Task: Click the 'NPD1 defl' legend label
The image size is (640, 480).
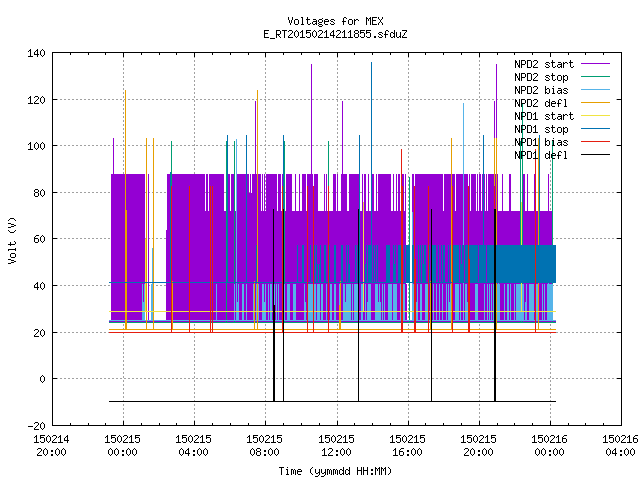Action: [541, 156]
